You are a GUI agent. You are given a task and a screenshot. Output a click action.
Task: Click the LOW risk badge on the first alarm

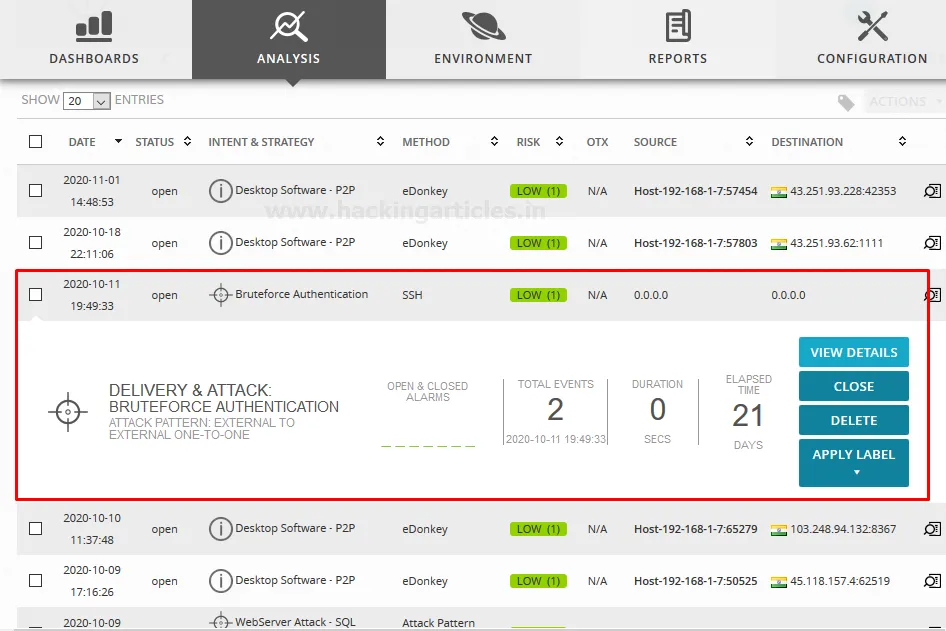537,190
